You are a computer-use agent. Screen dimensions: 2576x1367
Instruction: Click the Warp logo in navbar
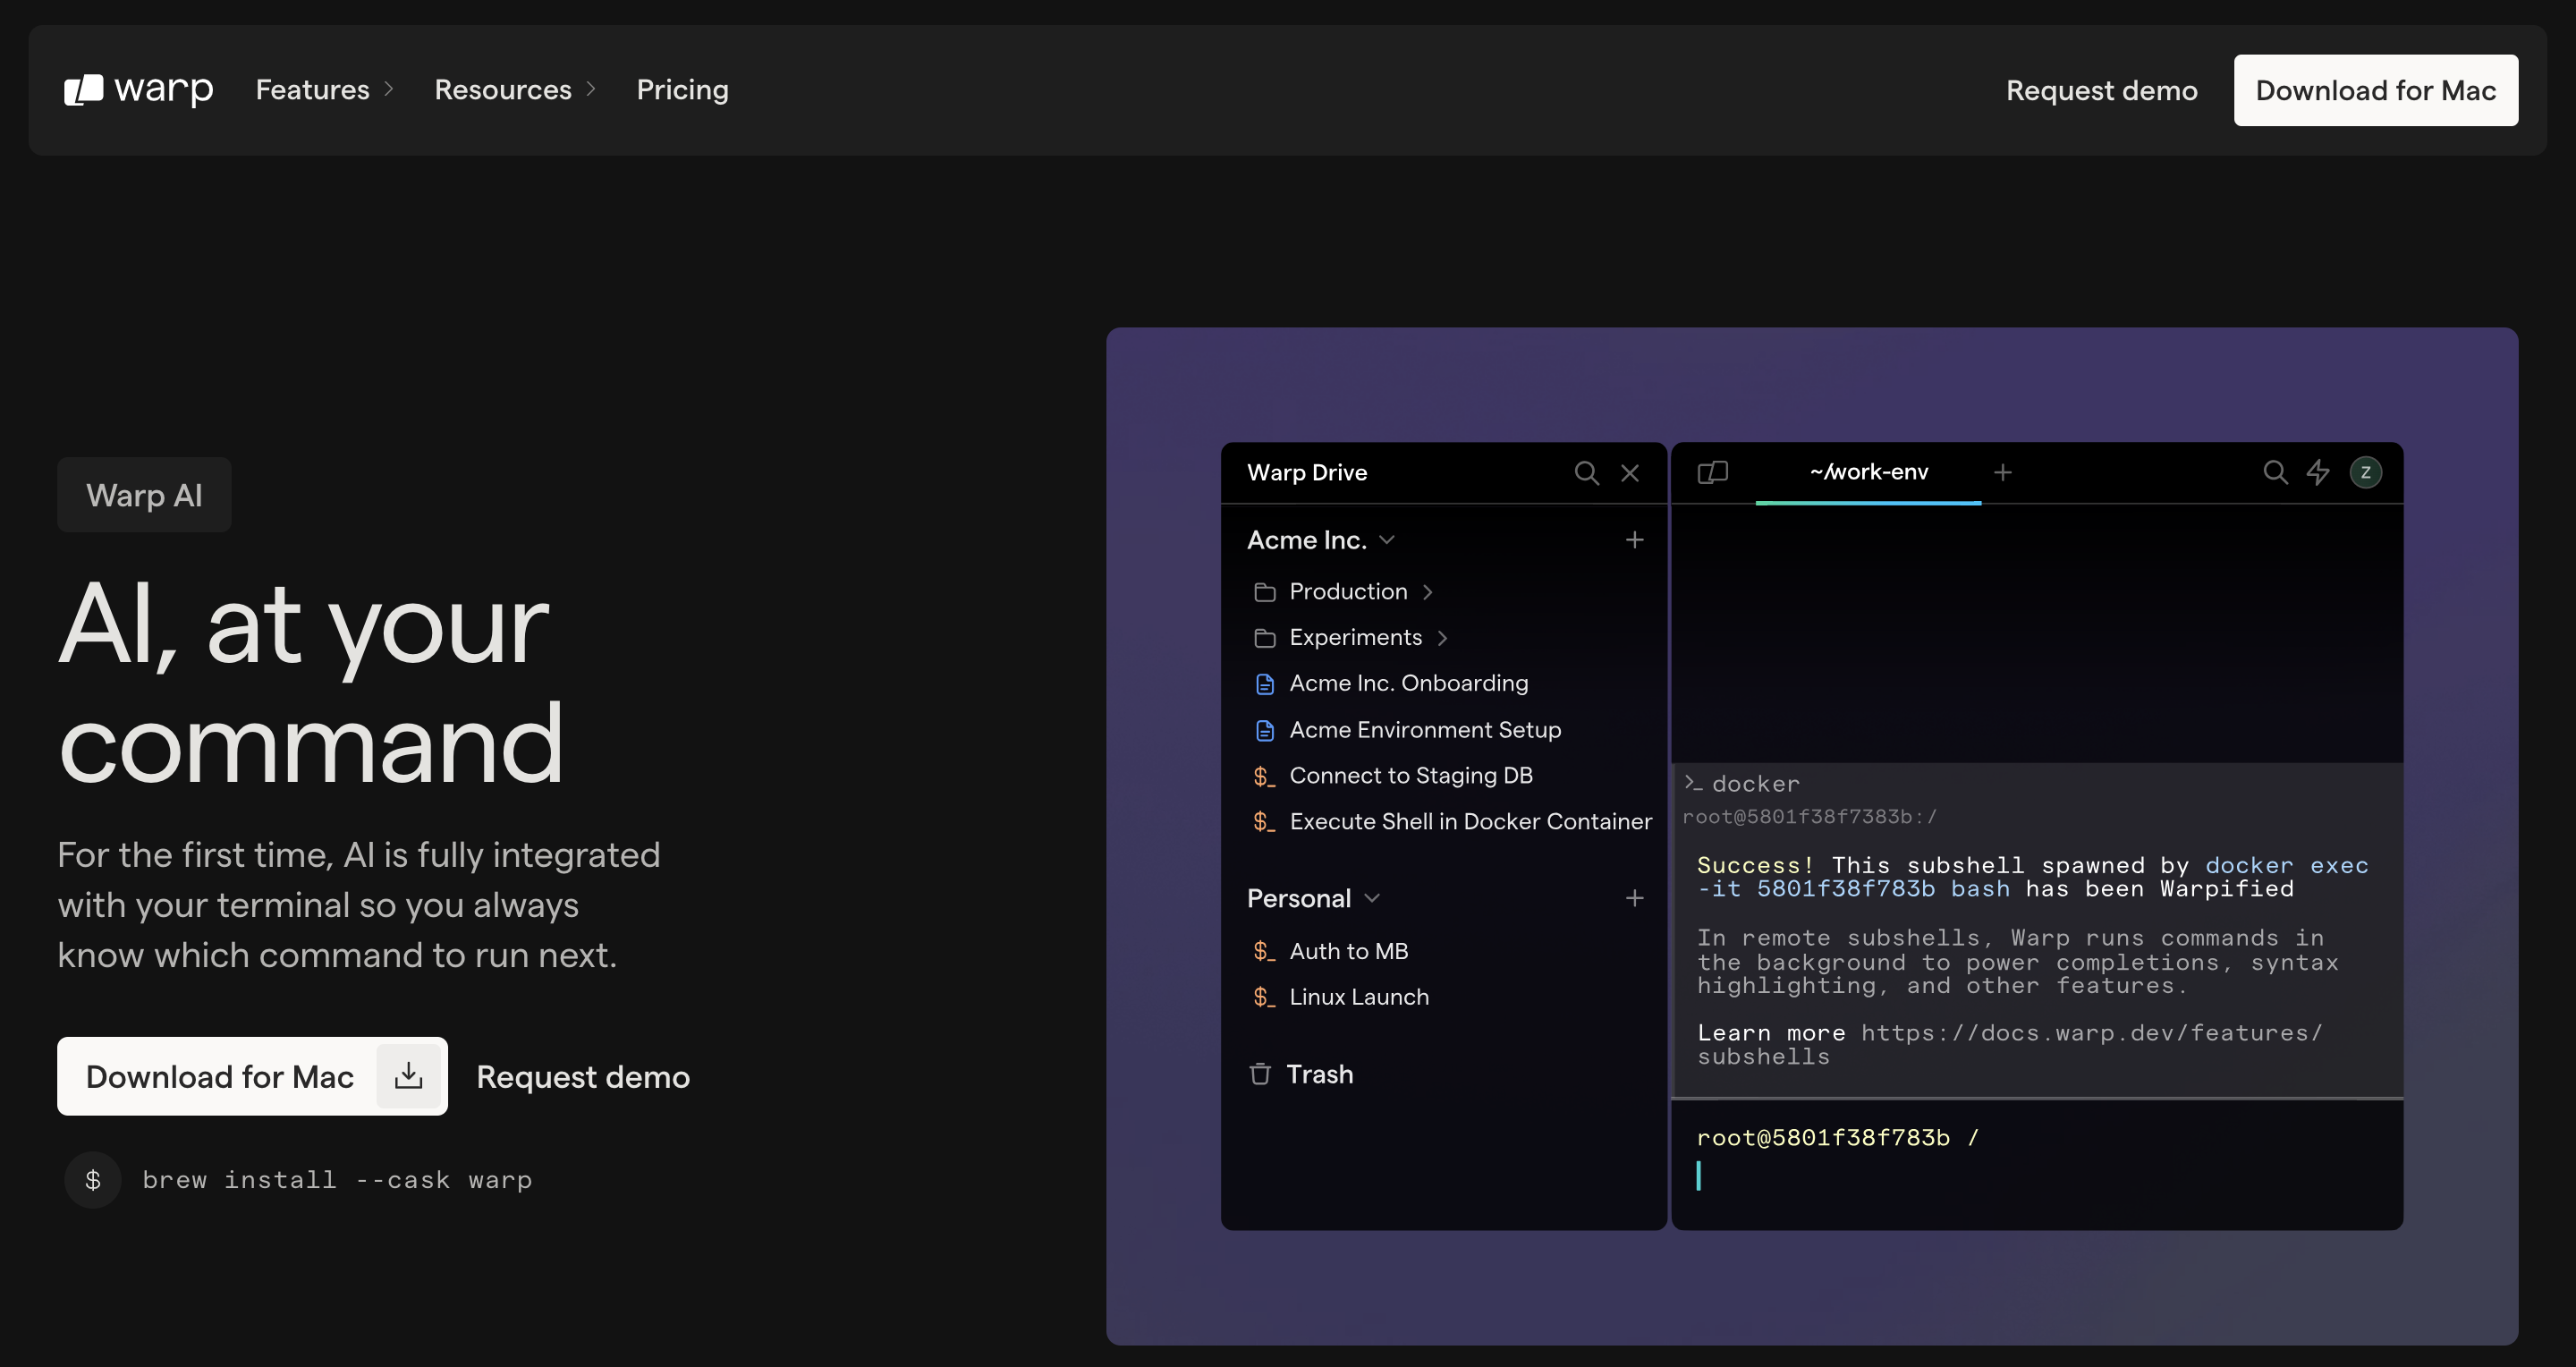tap(138, 89)
